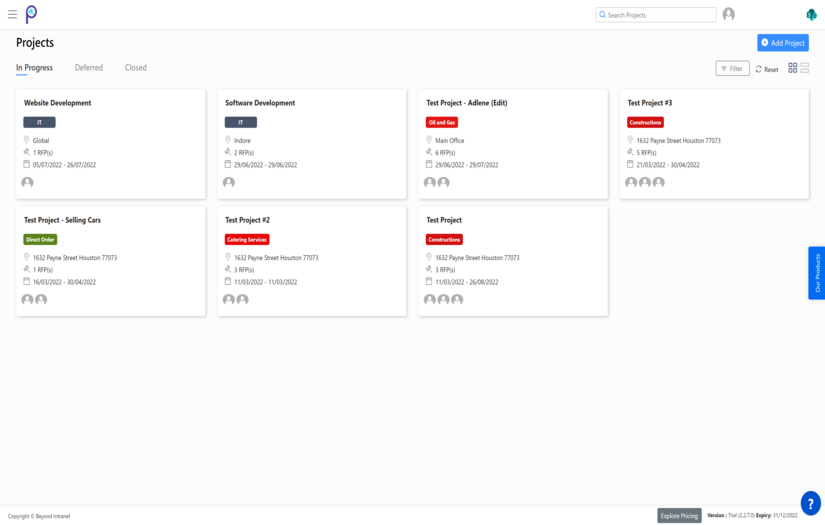Click the Oil and Gas category tag
The height and width of the screenshot is (525, 825).
click(442, 122)
